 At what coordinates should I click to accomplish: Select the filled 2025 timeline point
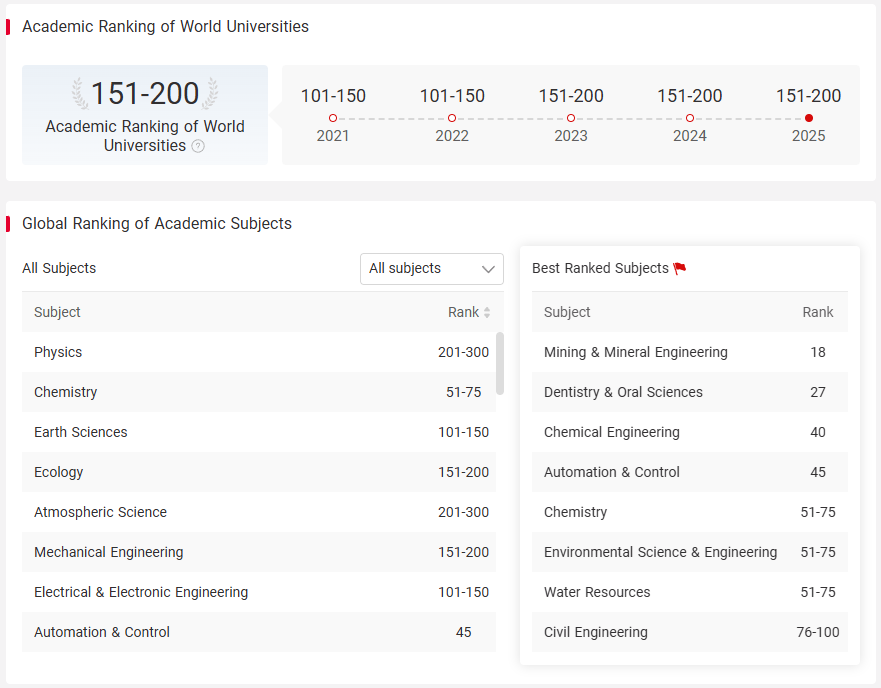point(809,118)
